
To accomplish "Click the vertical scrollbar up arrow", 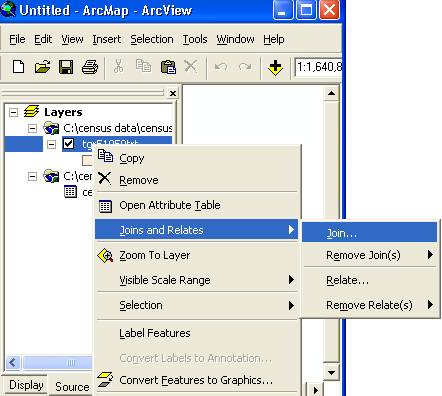I will [x=331, y=93].
